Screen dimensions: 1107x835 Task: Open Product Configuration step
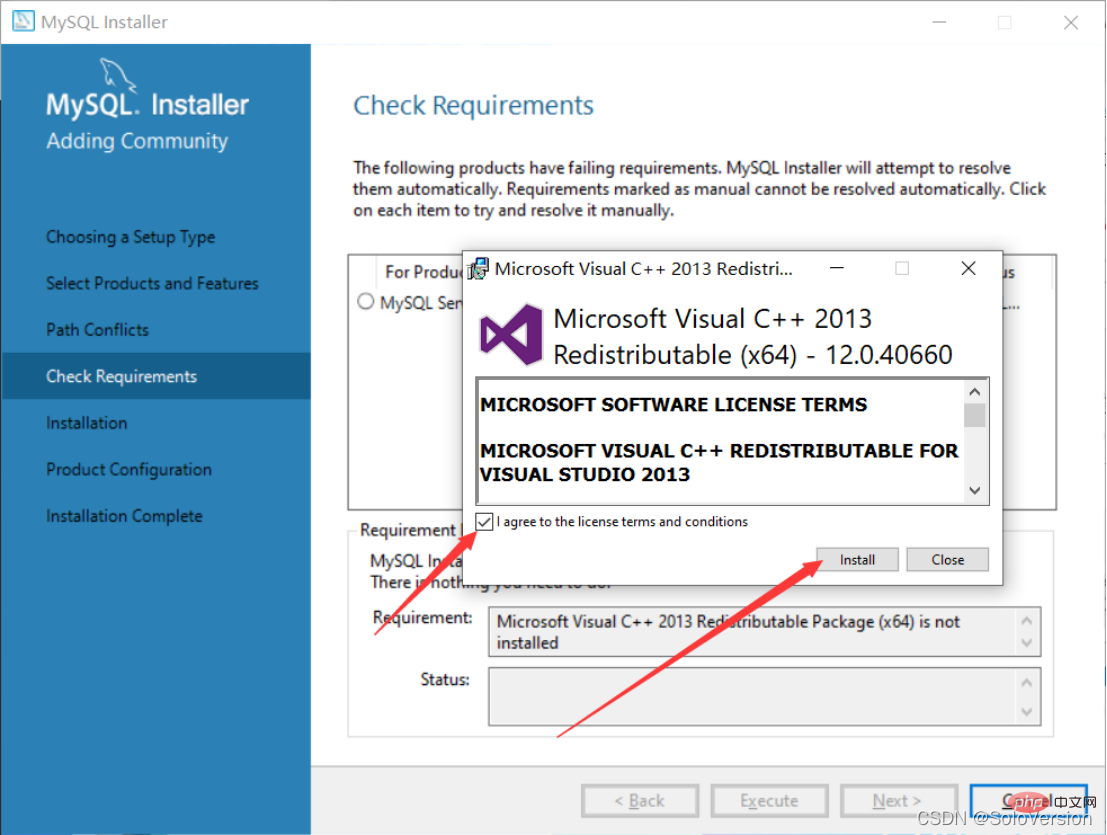coord(129,470)
